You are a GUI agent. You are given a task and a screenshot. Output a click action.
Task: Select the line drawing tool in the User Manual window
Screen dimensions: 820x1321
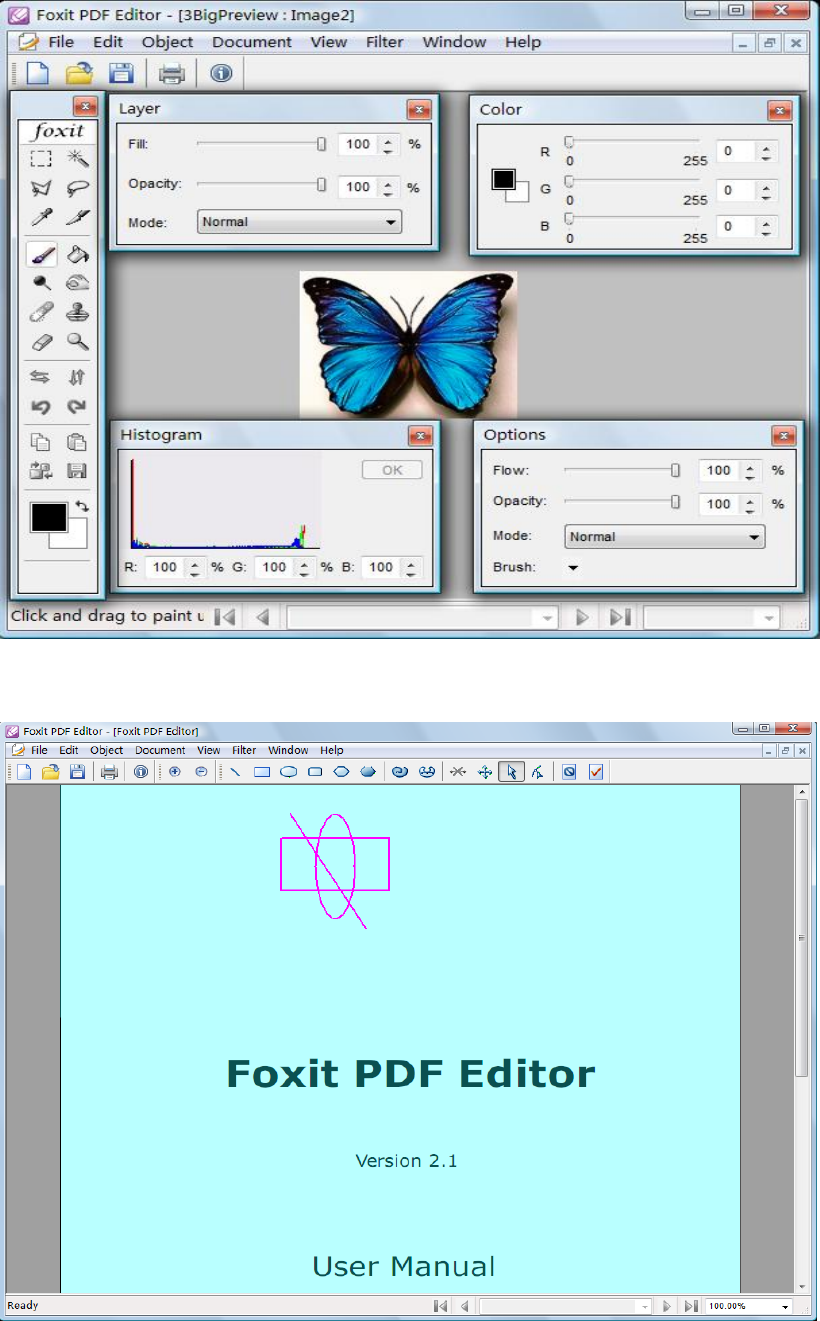click(x=235, y=771)
